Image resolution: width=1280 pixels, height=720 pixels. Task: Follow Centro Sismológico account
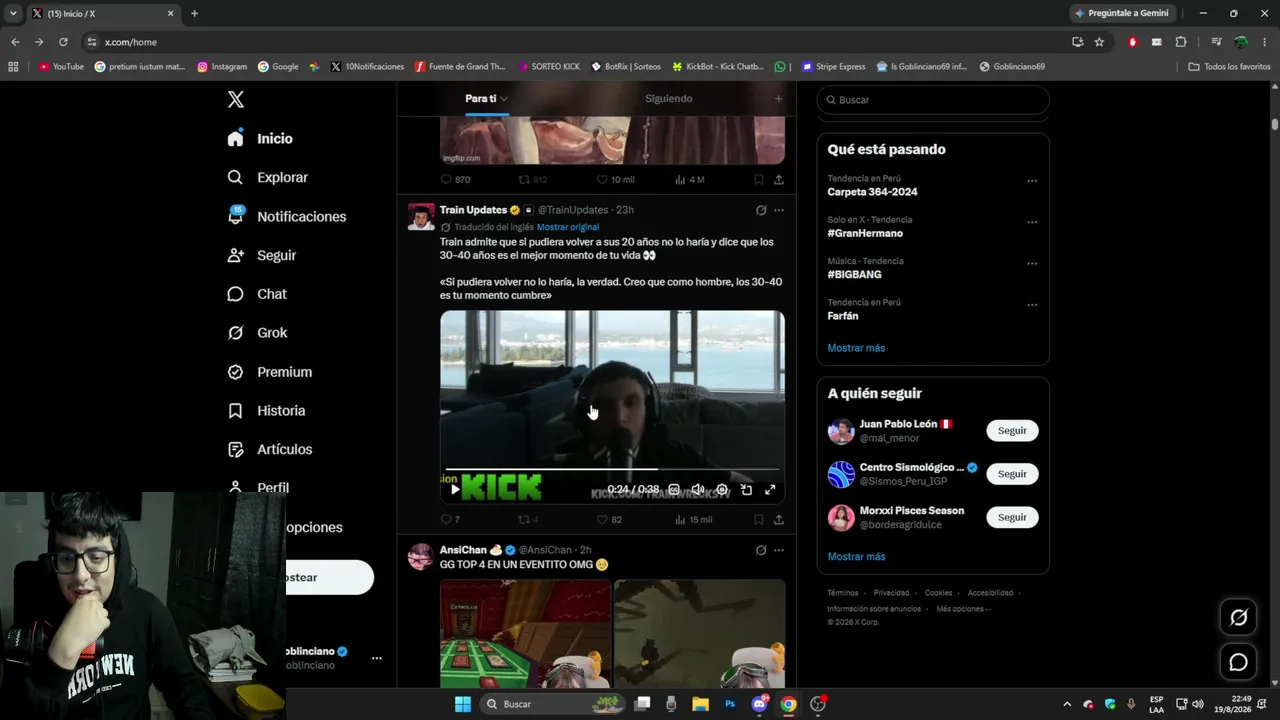[1012, 474]
